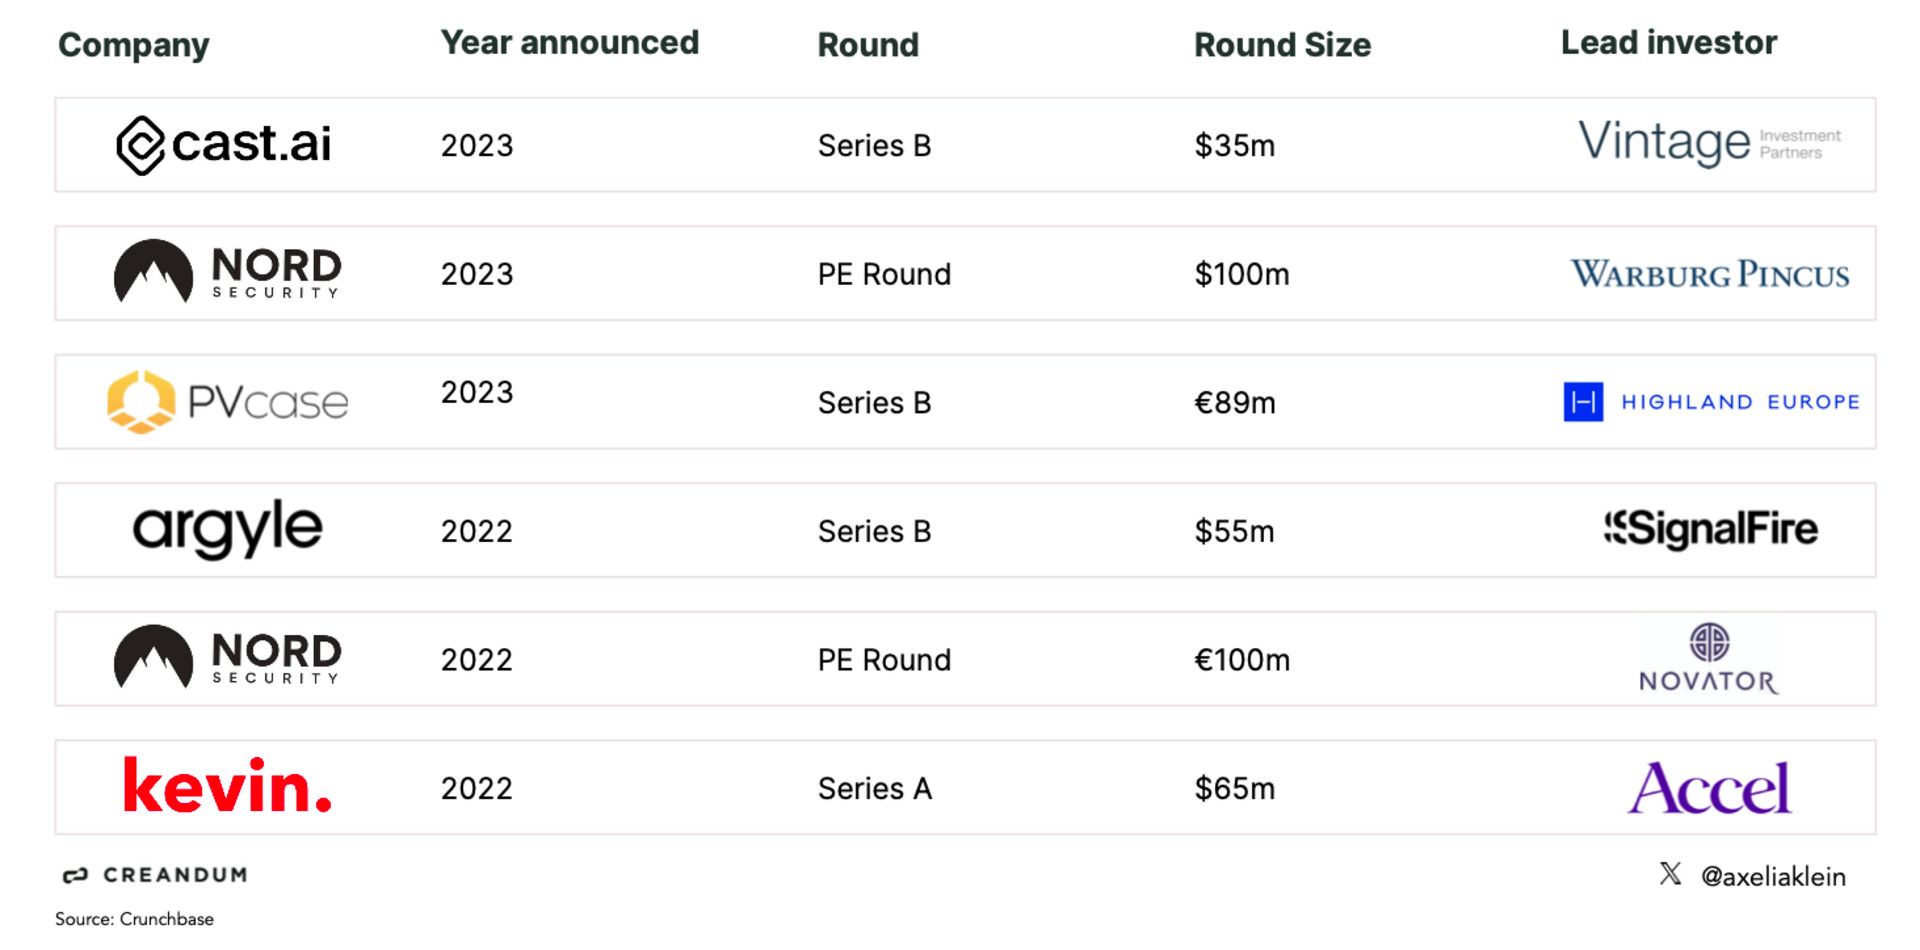Select the purple Accel logo
Viewport: 1920px width, 950px height.
click(x=1710, y=788)
